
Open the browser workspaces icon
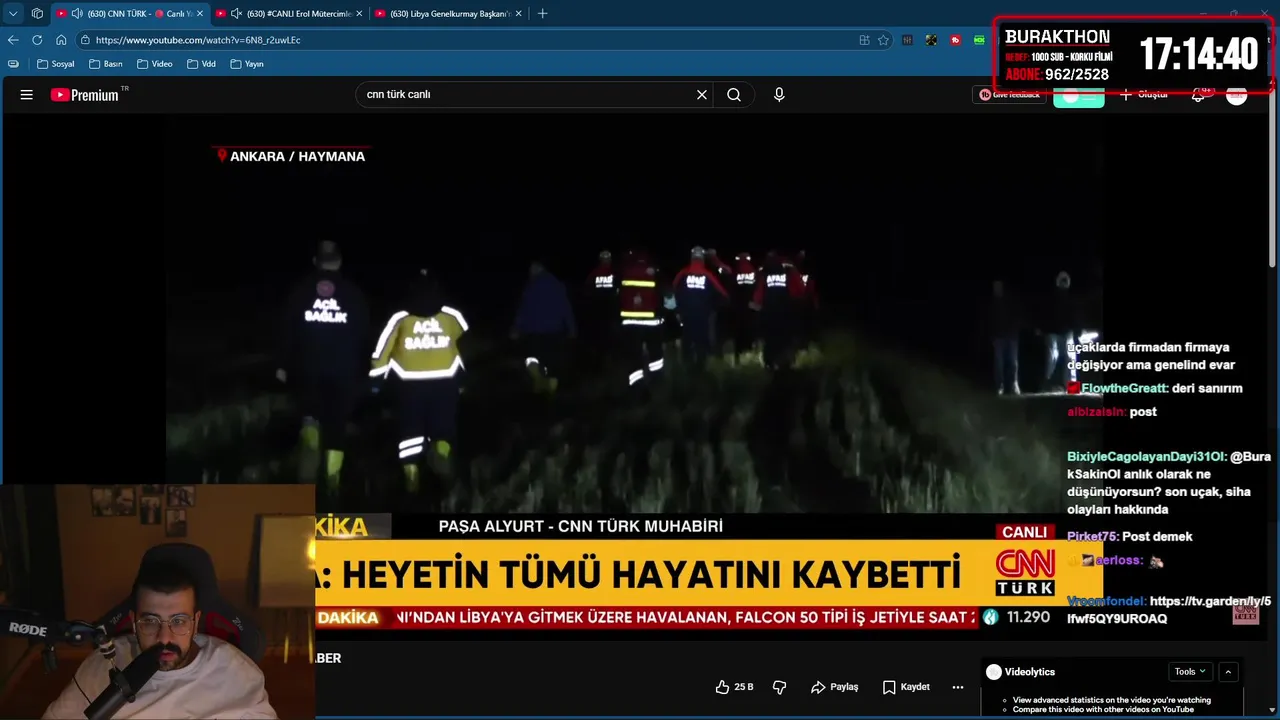(x=37, y=13)
